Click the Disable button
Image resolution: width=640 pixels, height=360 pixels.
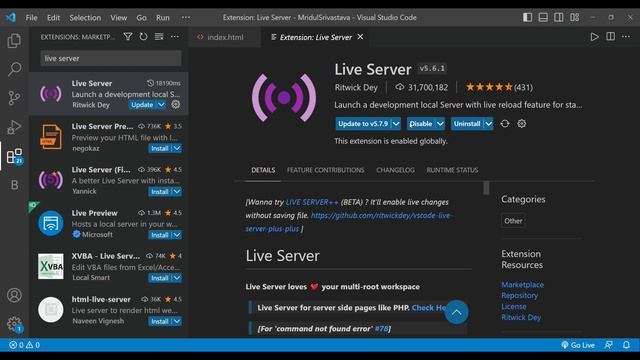[x=420, y=124]
